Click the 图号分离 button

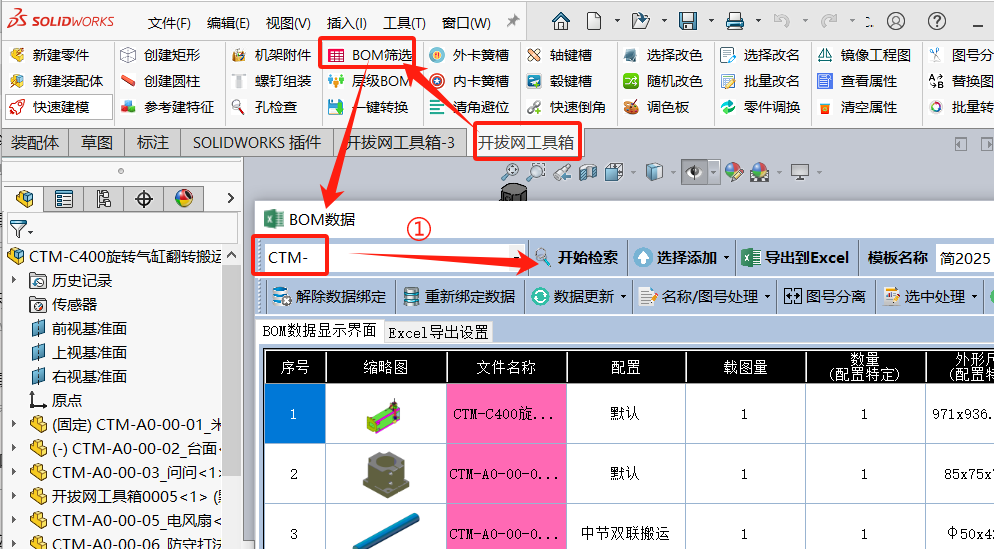point(825,297)
